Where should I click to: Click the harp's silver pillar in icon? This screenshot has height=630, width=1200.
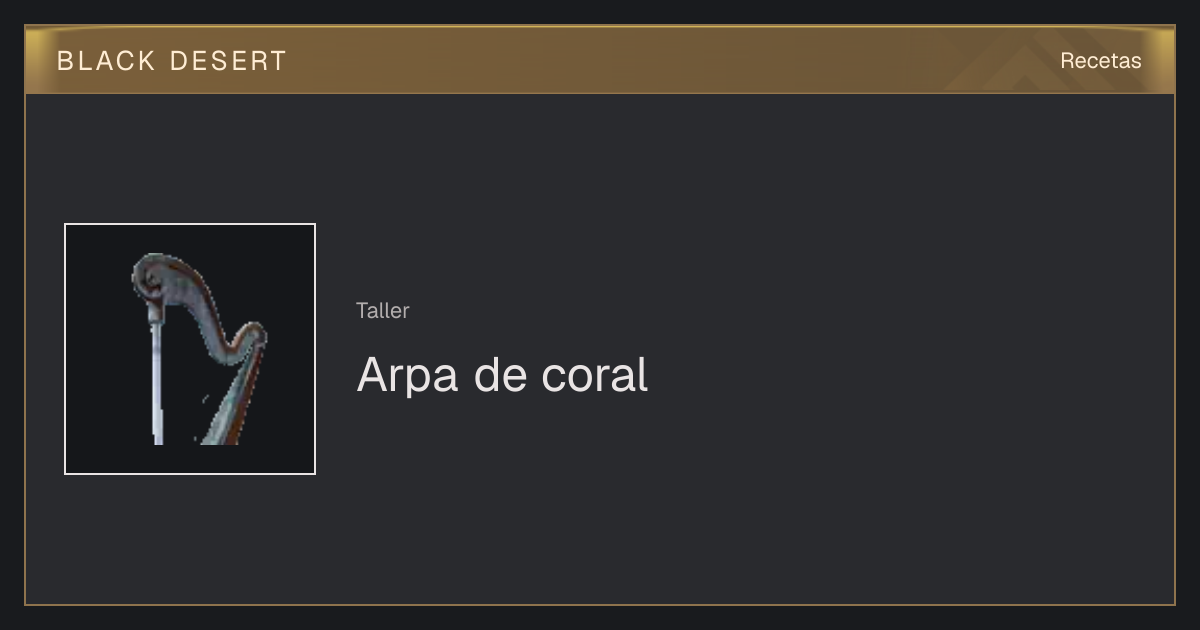(x=156, y=375)
